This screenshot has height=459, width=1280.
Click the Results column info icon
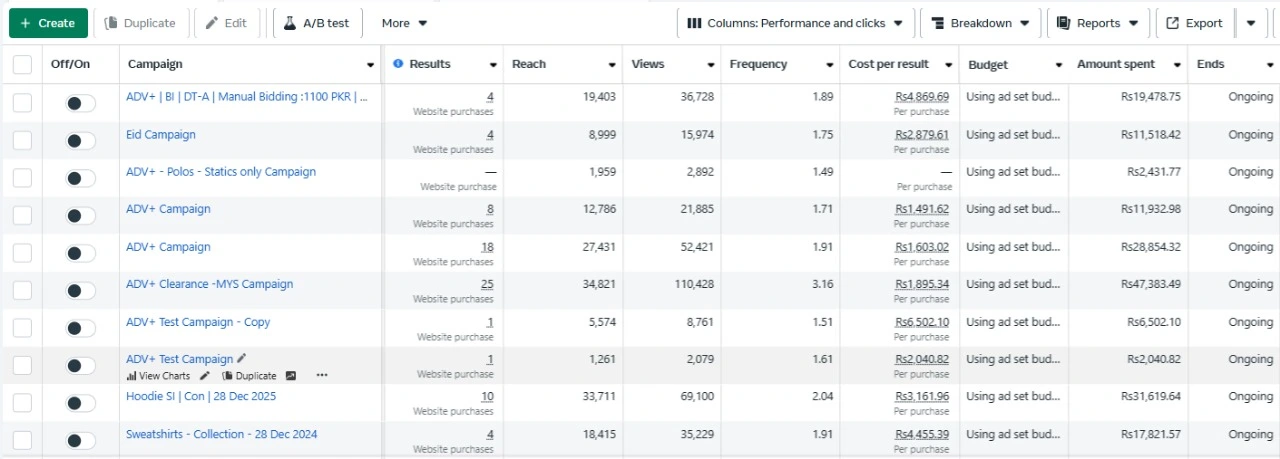398,64
